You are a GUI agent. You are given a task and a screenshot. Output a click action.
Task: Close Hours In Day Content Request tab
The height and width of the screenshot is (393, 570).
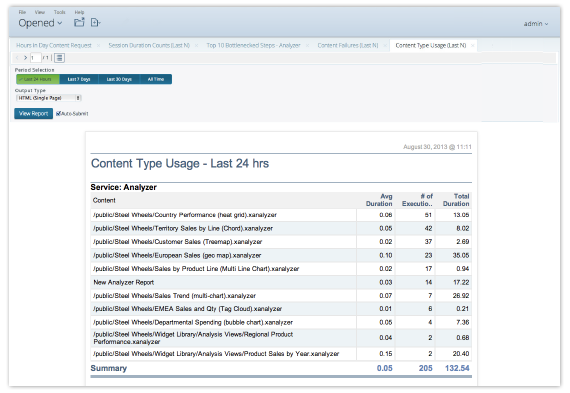coord(99,46)
